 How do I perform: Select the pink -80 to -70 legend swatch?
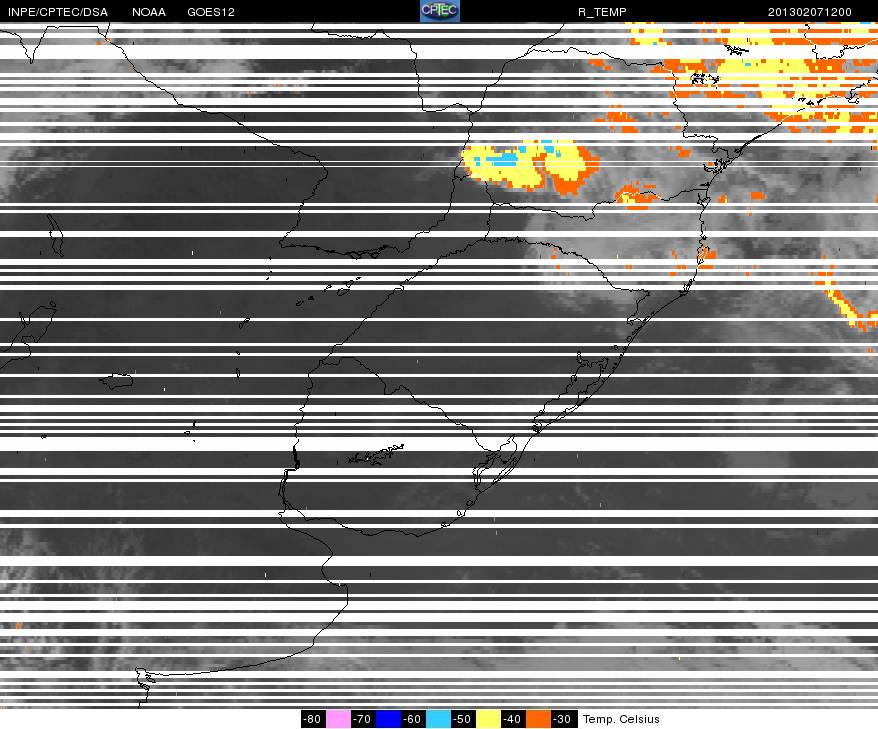tap(338, 719)
